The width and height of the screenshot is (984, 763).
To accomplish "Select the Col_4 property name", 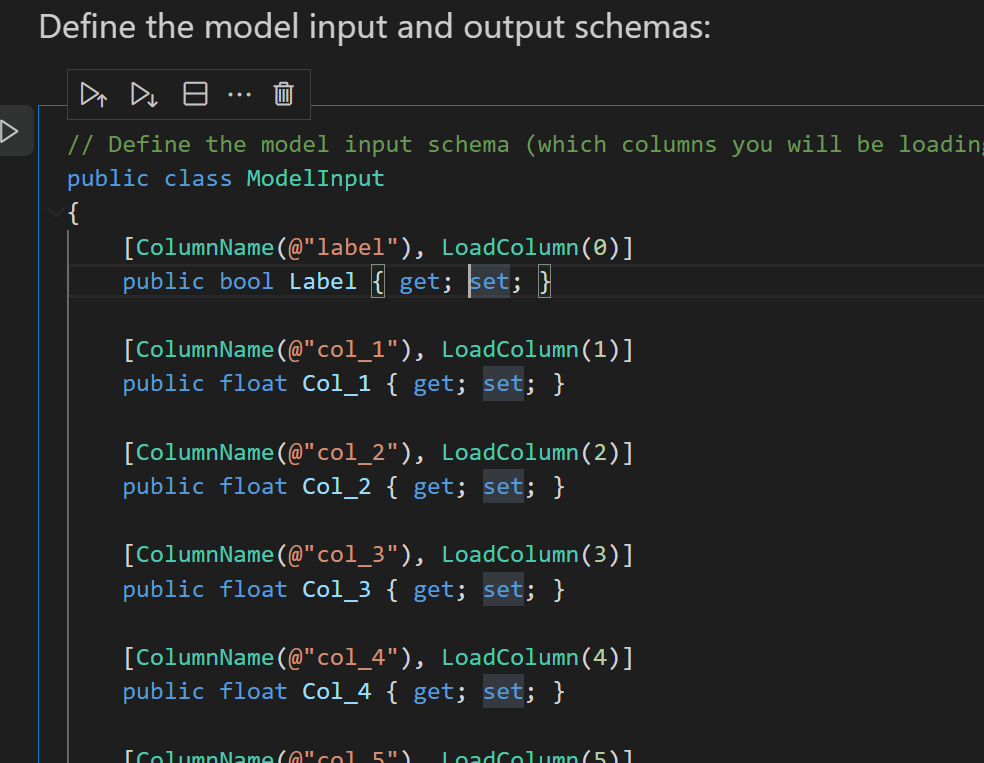I will tap(337, 691).
